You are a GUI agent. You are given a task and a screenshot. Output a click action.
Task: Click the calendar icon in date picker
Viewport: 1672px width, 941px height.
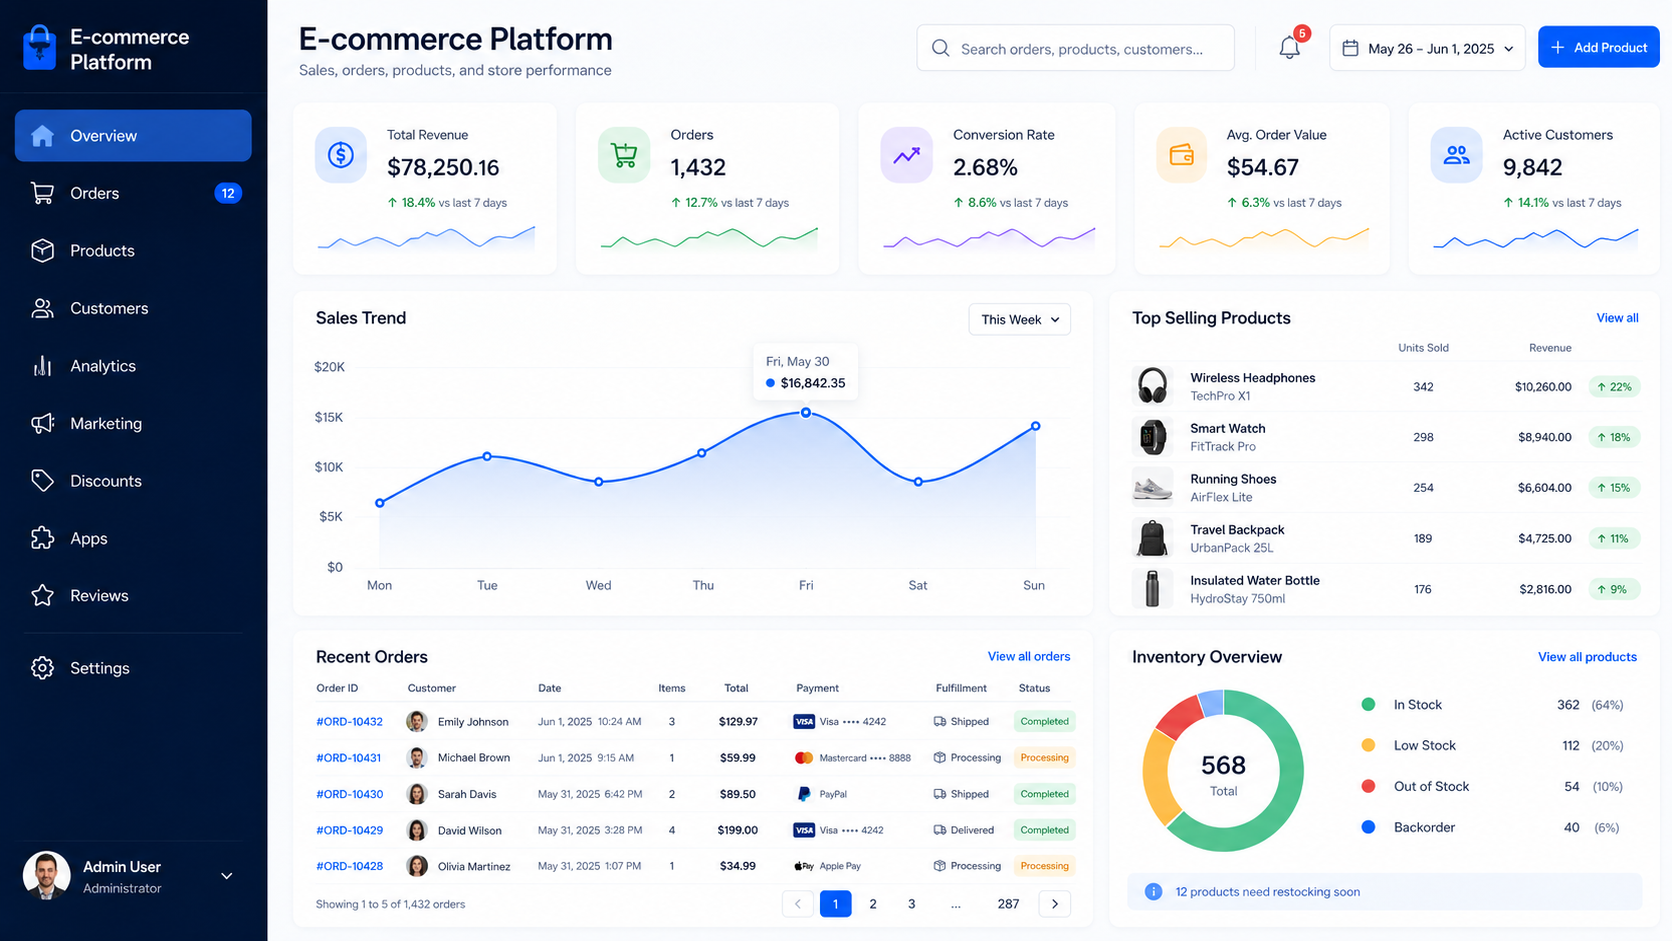coord(1350,48)
